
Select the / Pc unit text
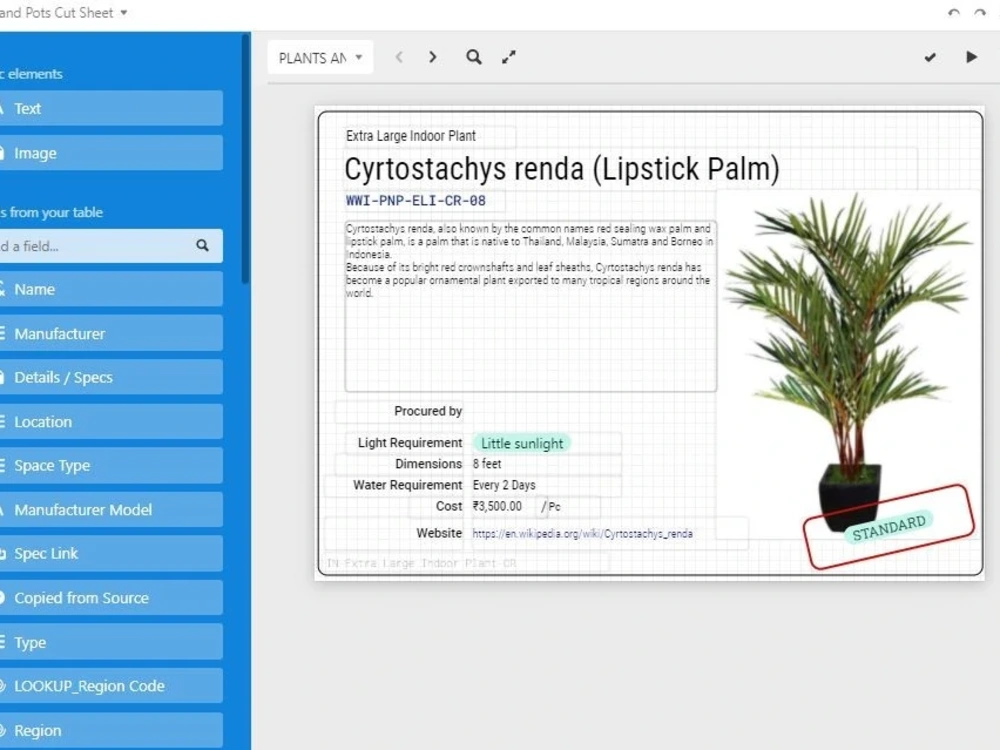tap(550, 507)
